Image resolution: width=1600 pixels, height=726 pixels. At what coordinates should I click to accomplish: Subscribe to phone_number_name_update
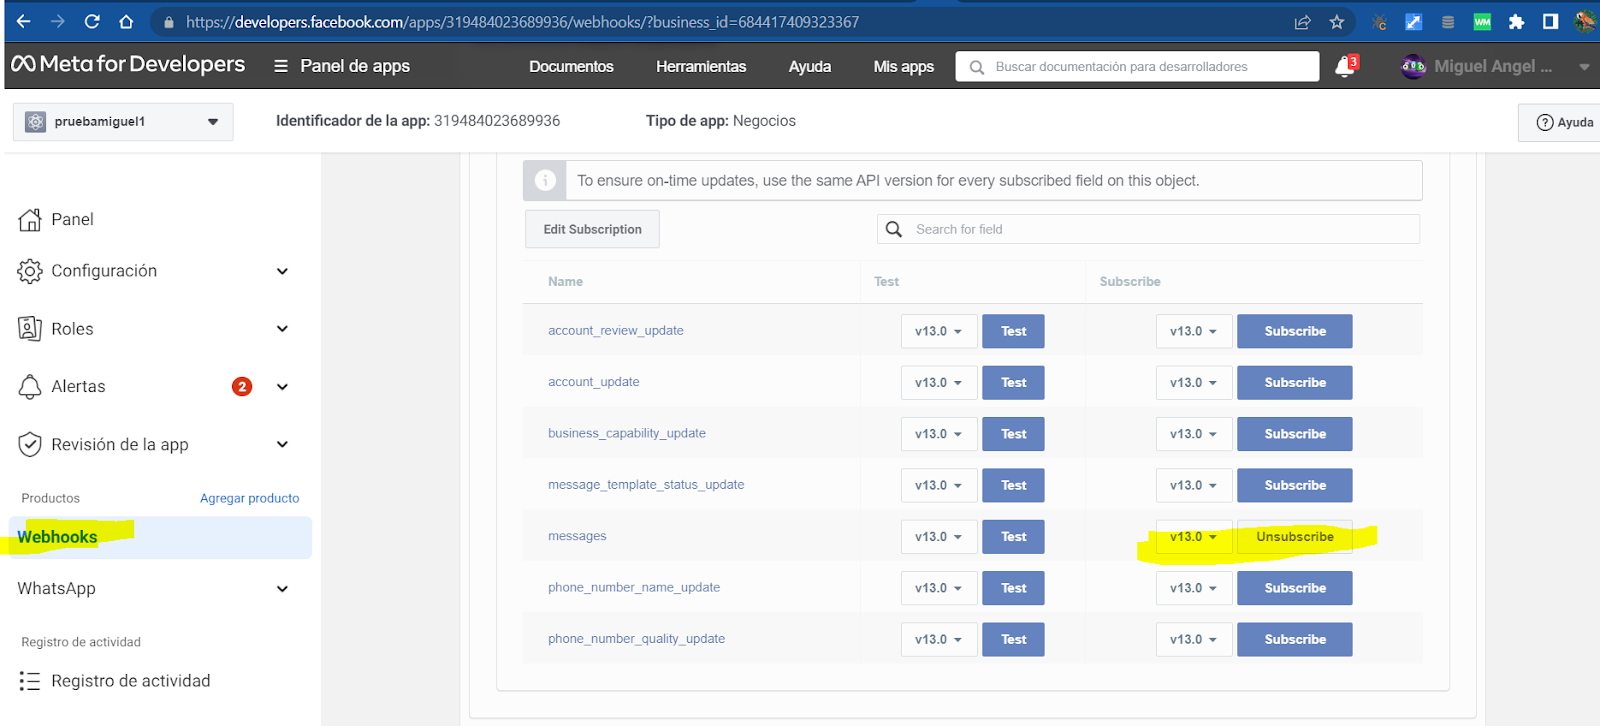click(x=1295, y=588)
